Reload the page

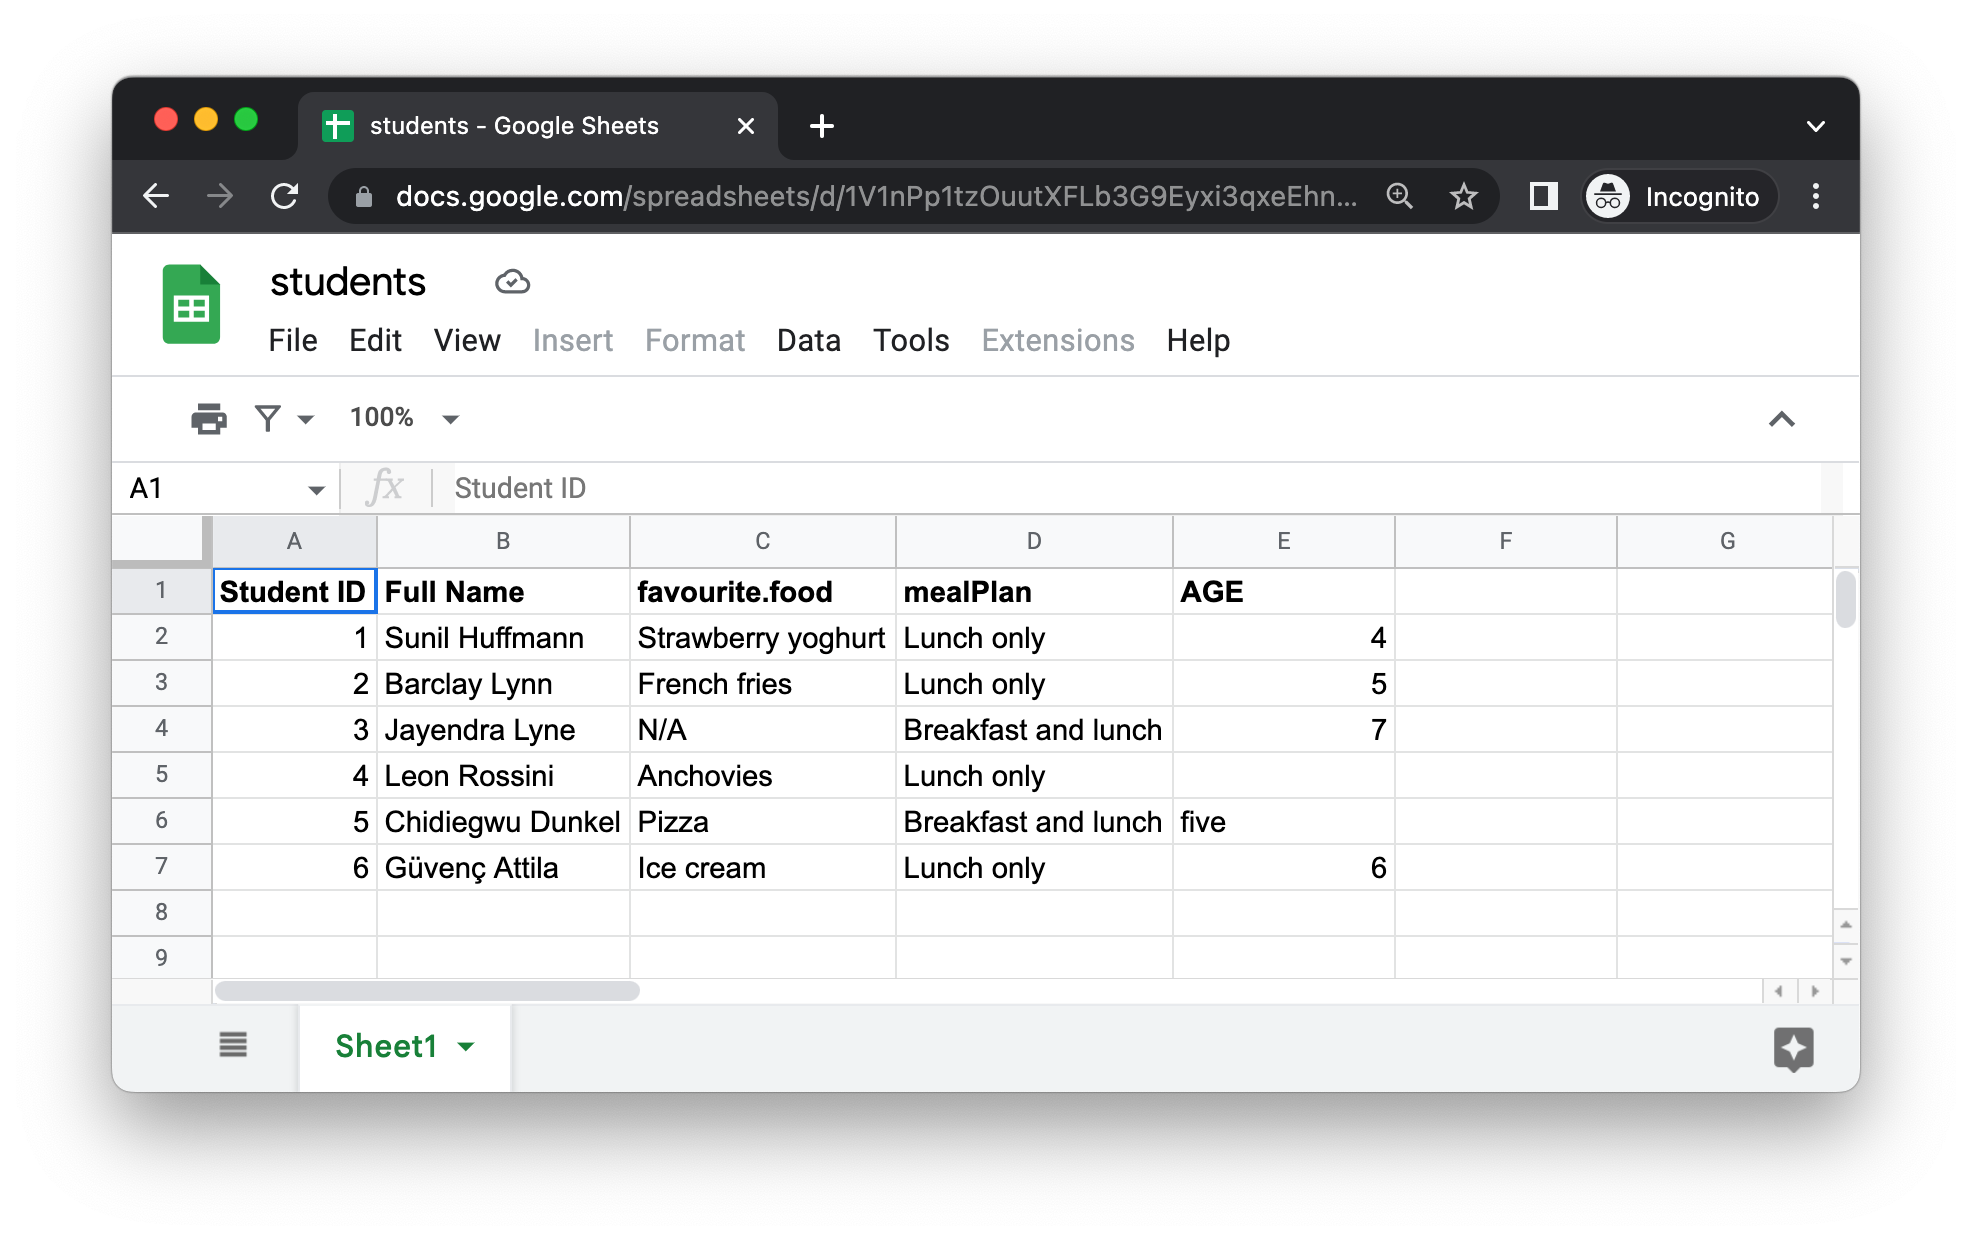[x=284, y=196]
